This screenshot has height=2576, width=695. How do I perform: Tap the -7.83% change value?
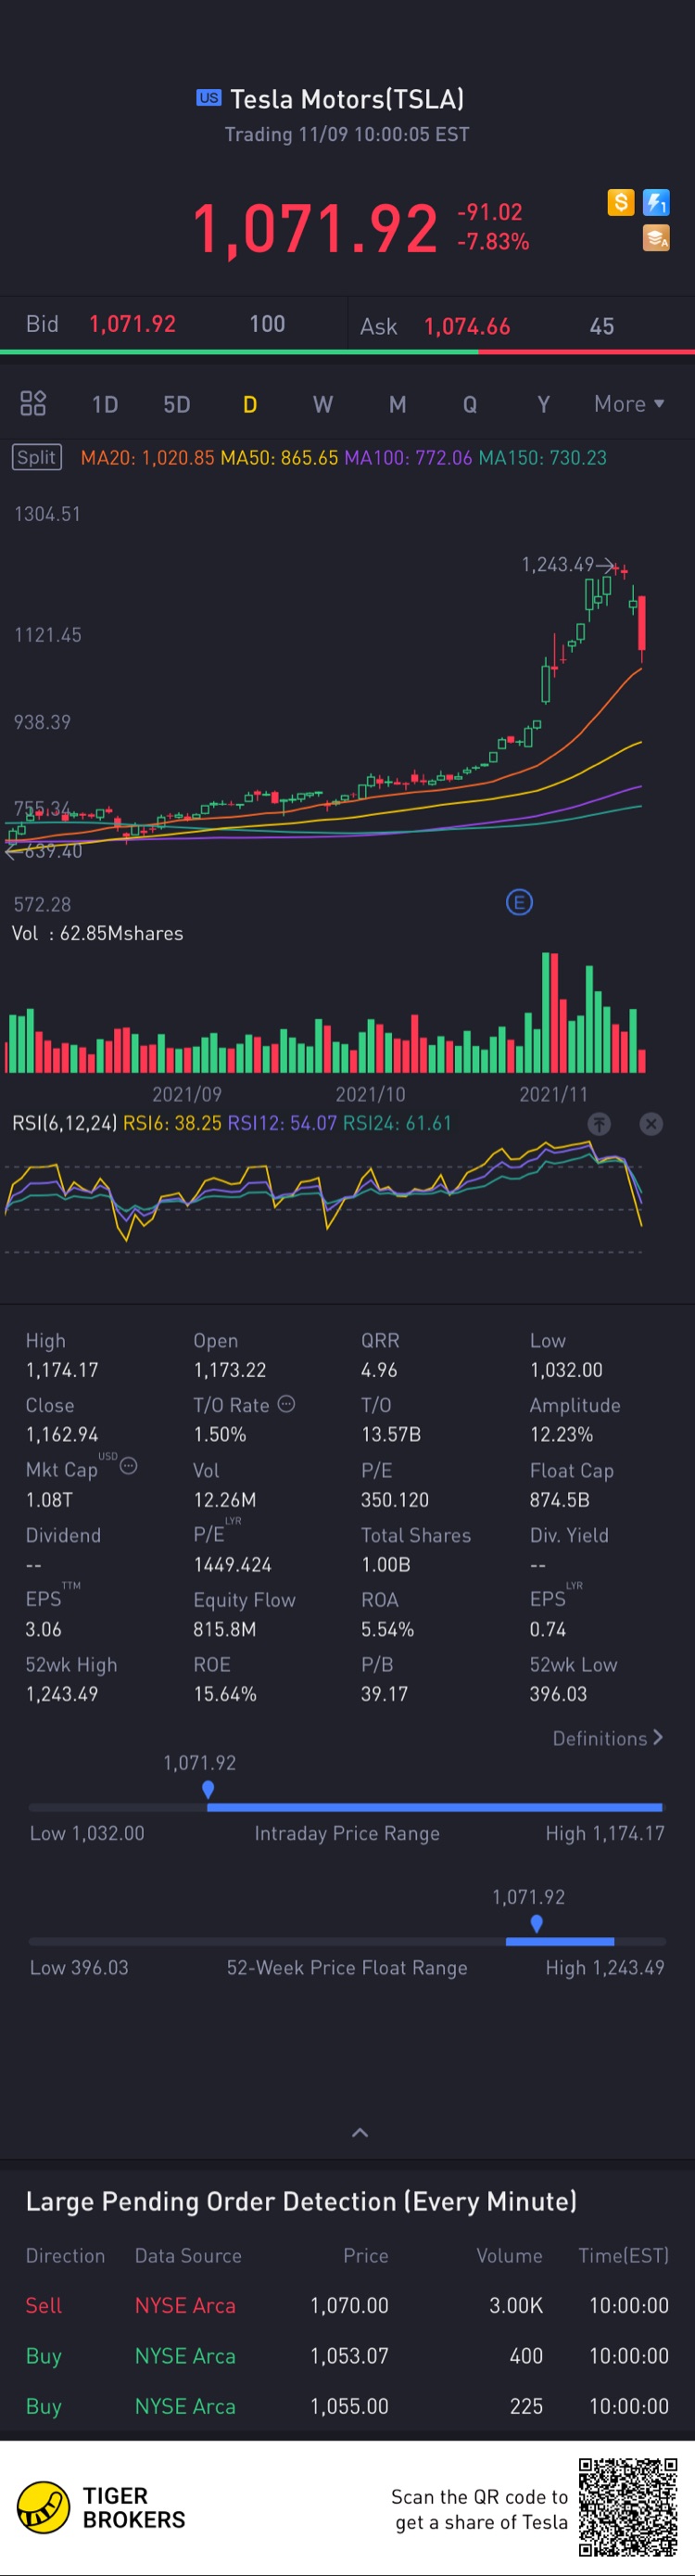[493, 242]
